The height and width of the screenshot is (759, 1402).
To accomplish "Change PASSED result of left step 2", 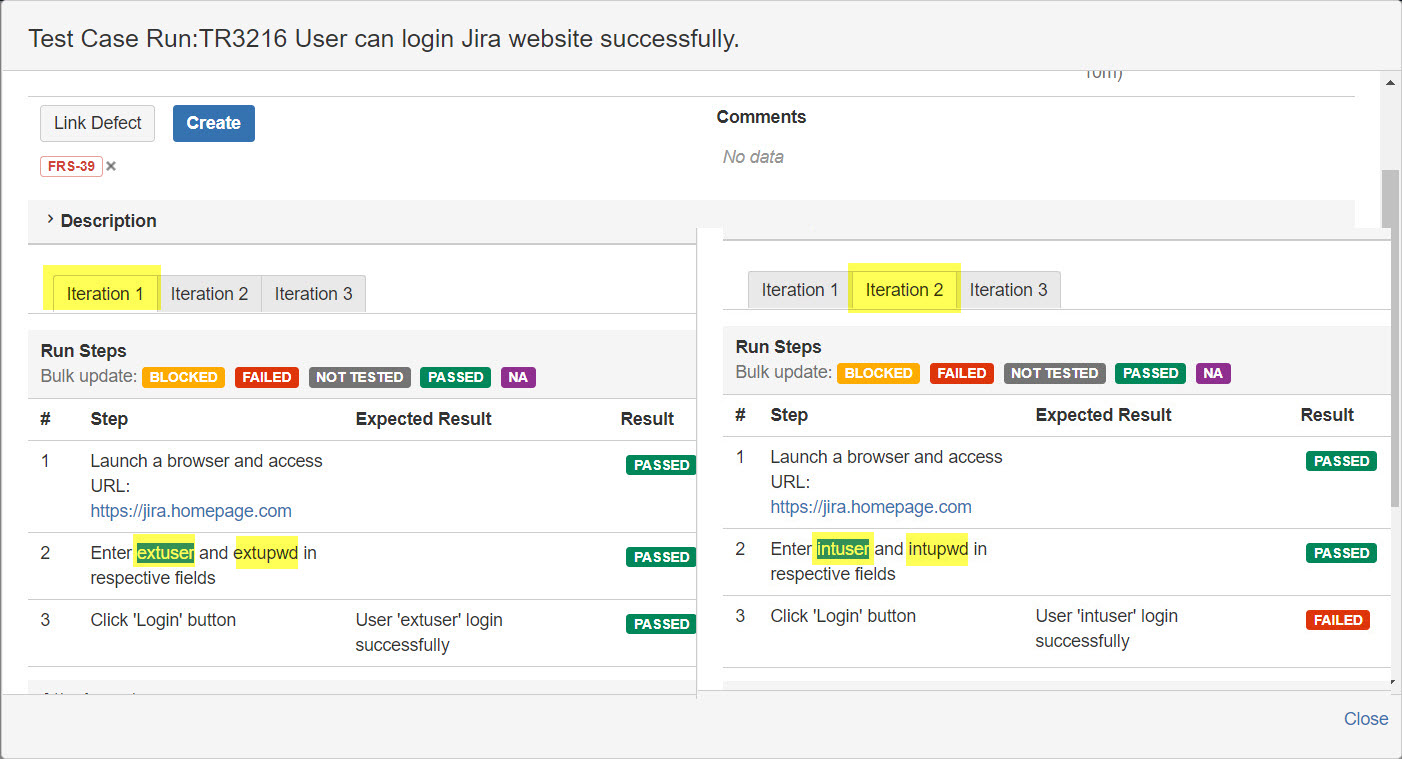I will tap(661, 557).
